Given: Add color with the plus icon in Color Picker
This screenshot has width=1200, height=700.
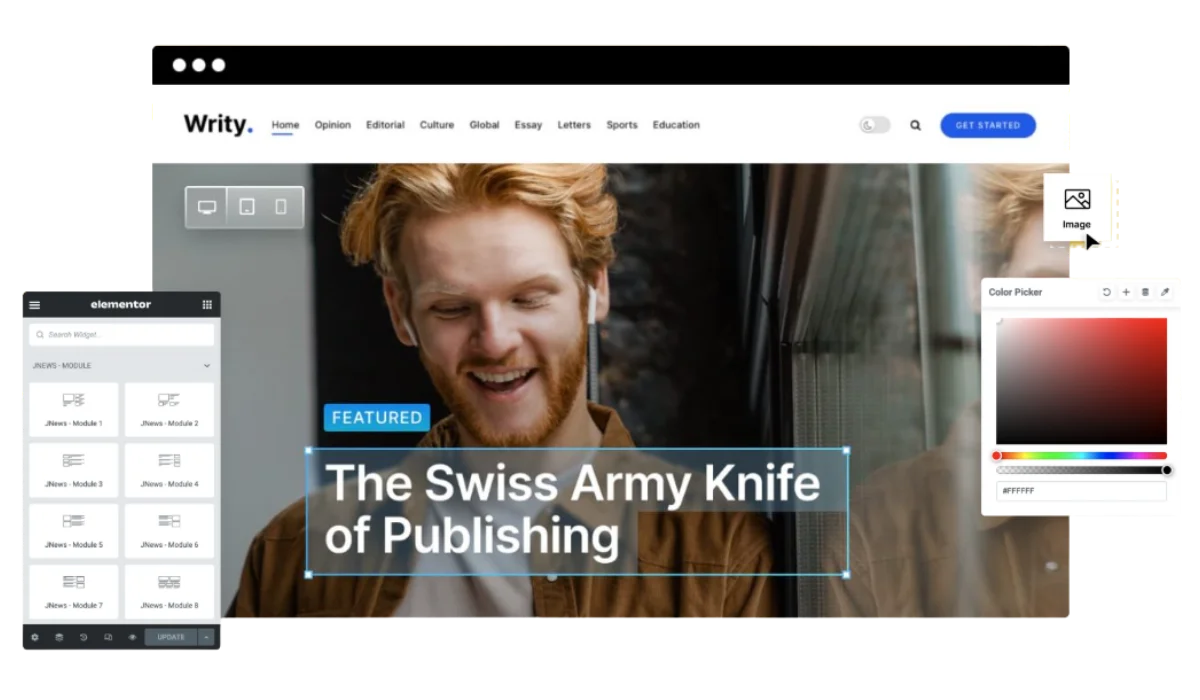Looking at the screenshot, I should coord(1126,292).
